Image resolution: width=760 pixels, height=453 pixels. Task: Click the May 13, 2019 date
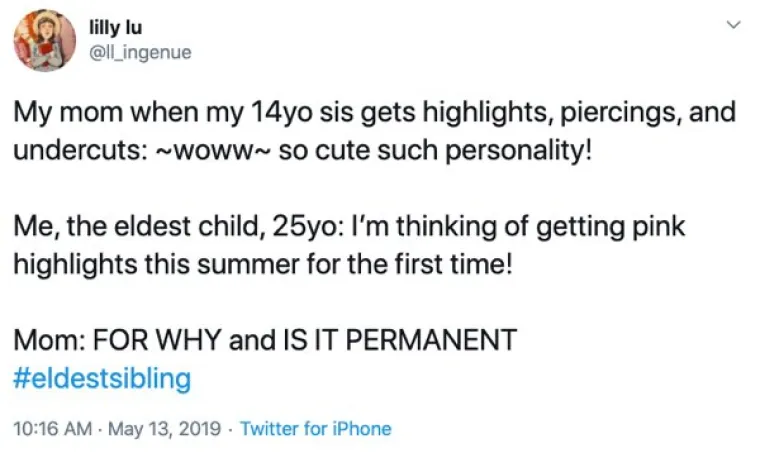tap(164, 429)
